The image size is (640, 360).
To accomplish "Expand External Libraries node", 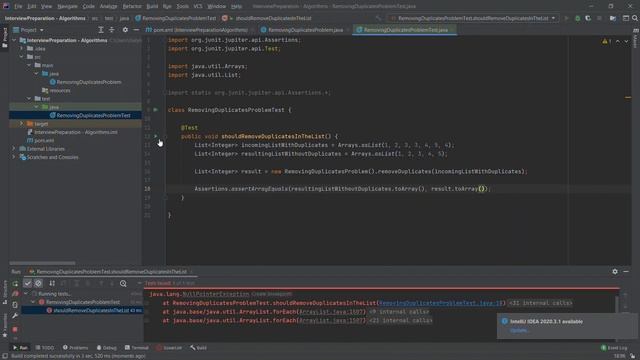I will coord(14,149).
